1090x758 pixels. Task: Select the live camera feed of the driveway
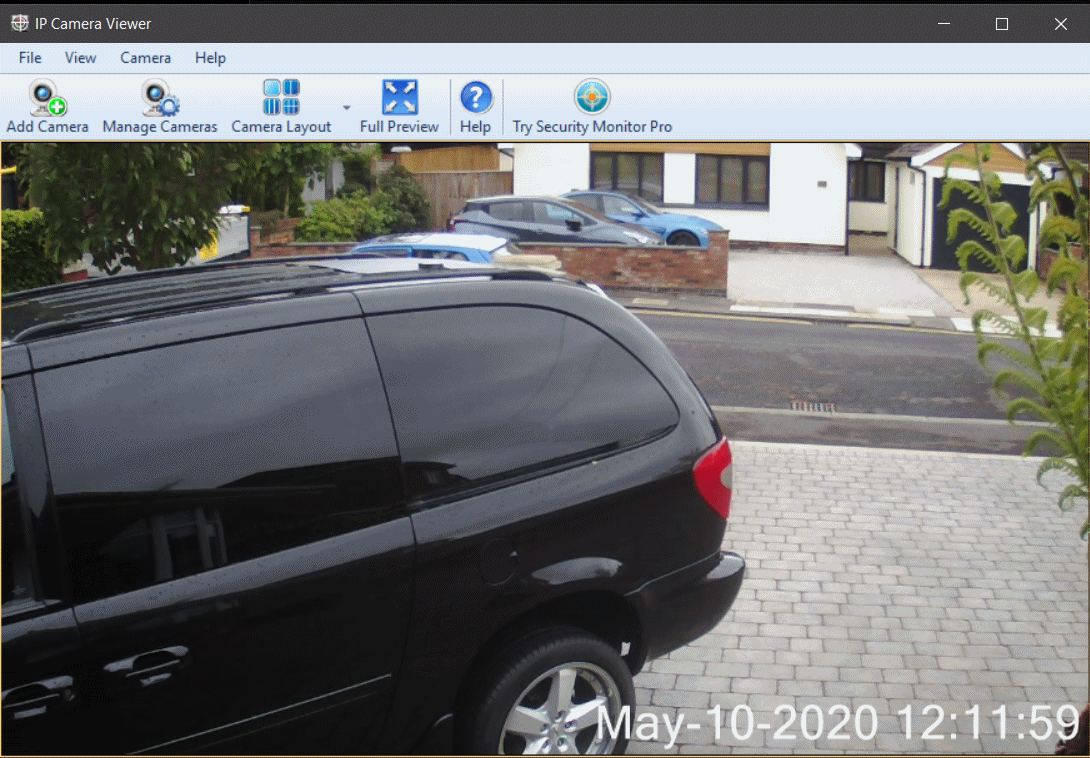click(x=545, y=400)
